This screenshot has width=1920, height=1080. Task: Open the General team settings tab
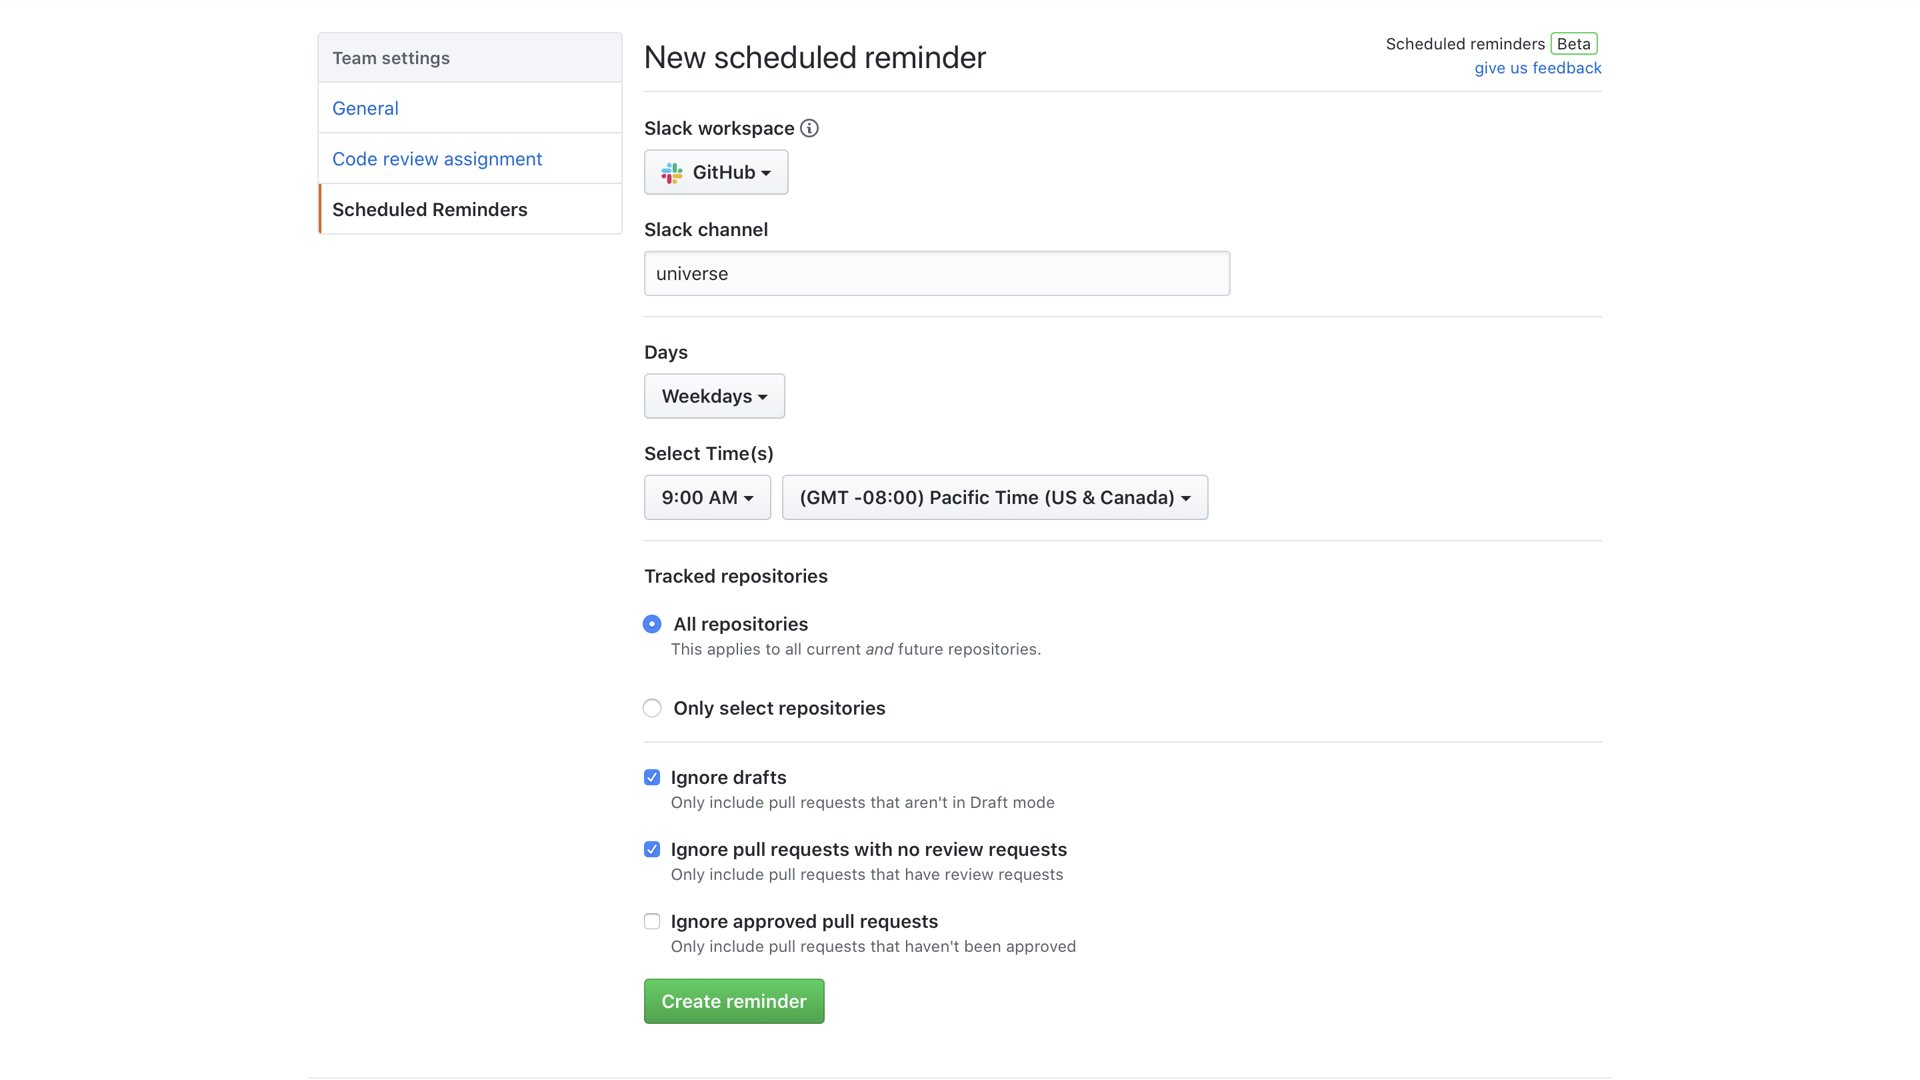click(365, 108)
